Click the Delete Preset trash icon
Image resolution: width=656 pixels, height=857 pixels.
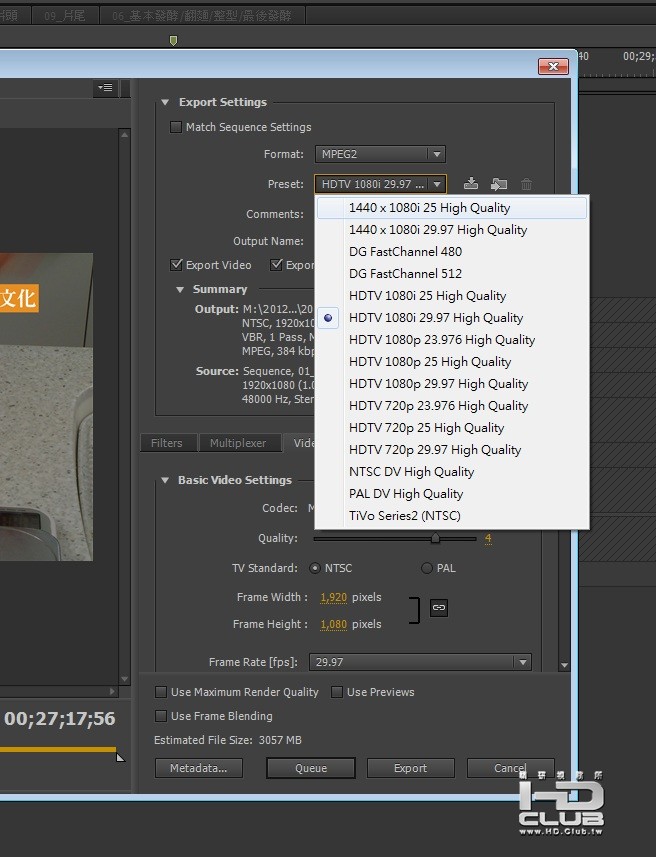point(526,184)
